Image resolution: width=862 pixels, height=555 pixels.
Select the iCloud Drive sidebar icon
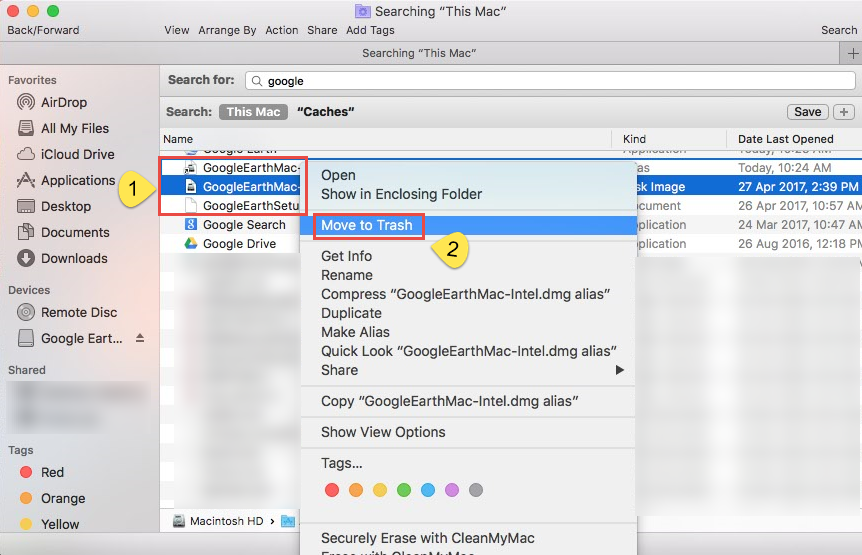[x=26, y=154]
